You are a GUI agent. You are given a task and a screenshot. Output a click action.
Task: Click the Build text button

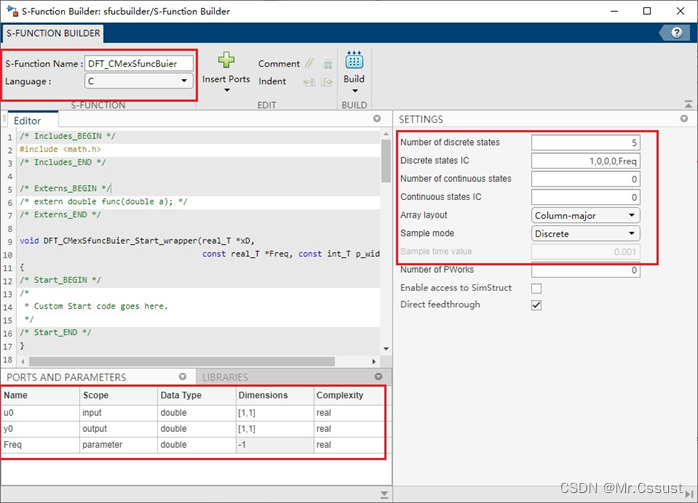354,79
